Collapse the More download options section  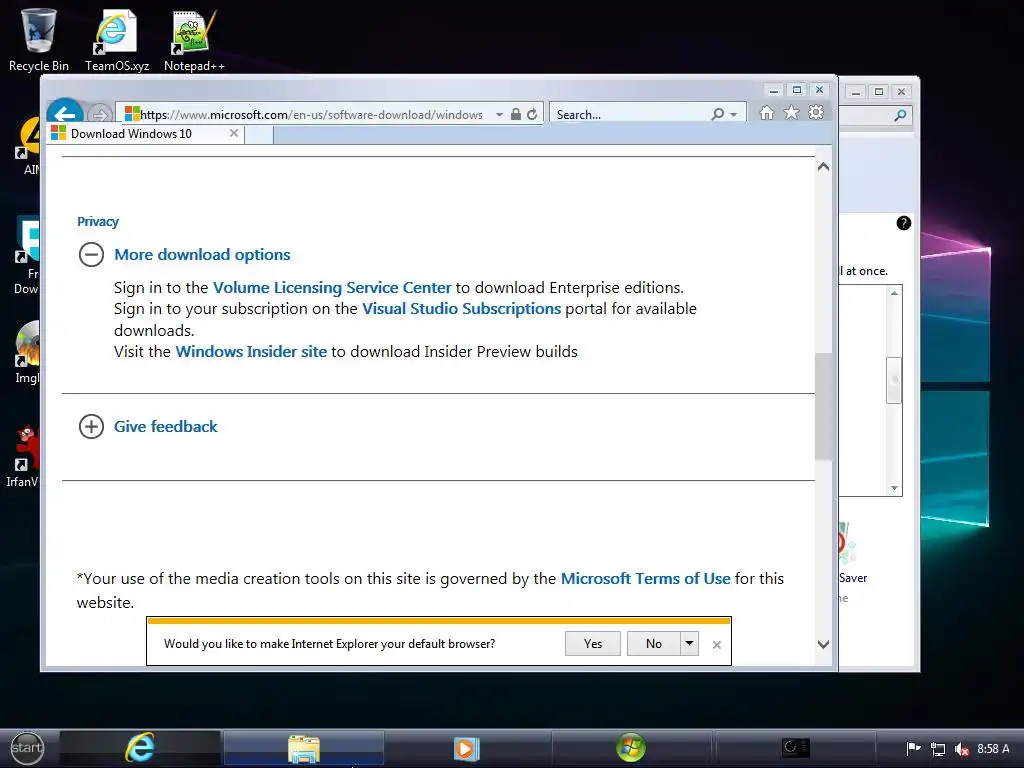91,254
